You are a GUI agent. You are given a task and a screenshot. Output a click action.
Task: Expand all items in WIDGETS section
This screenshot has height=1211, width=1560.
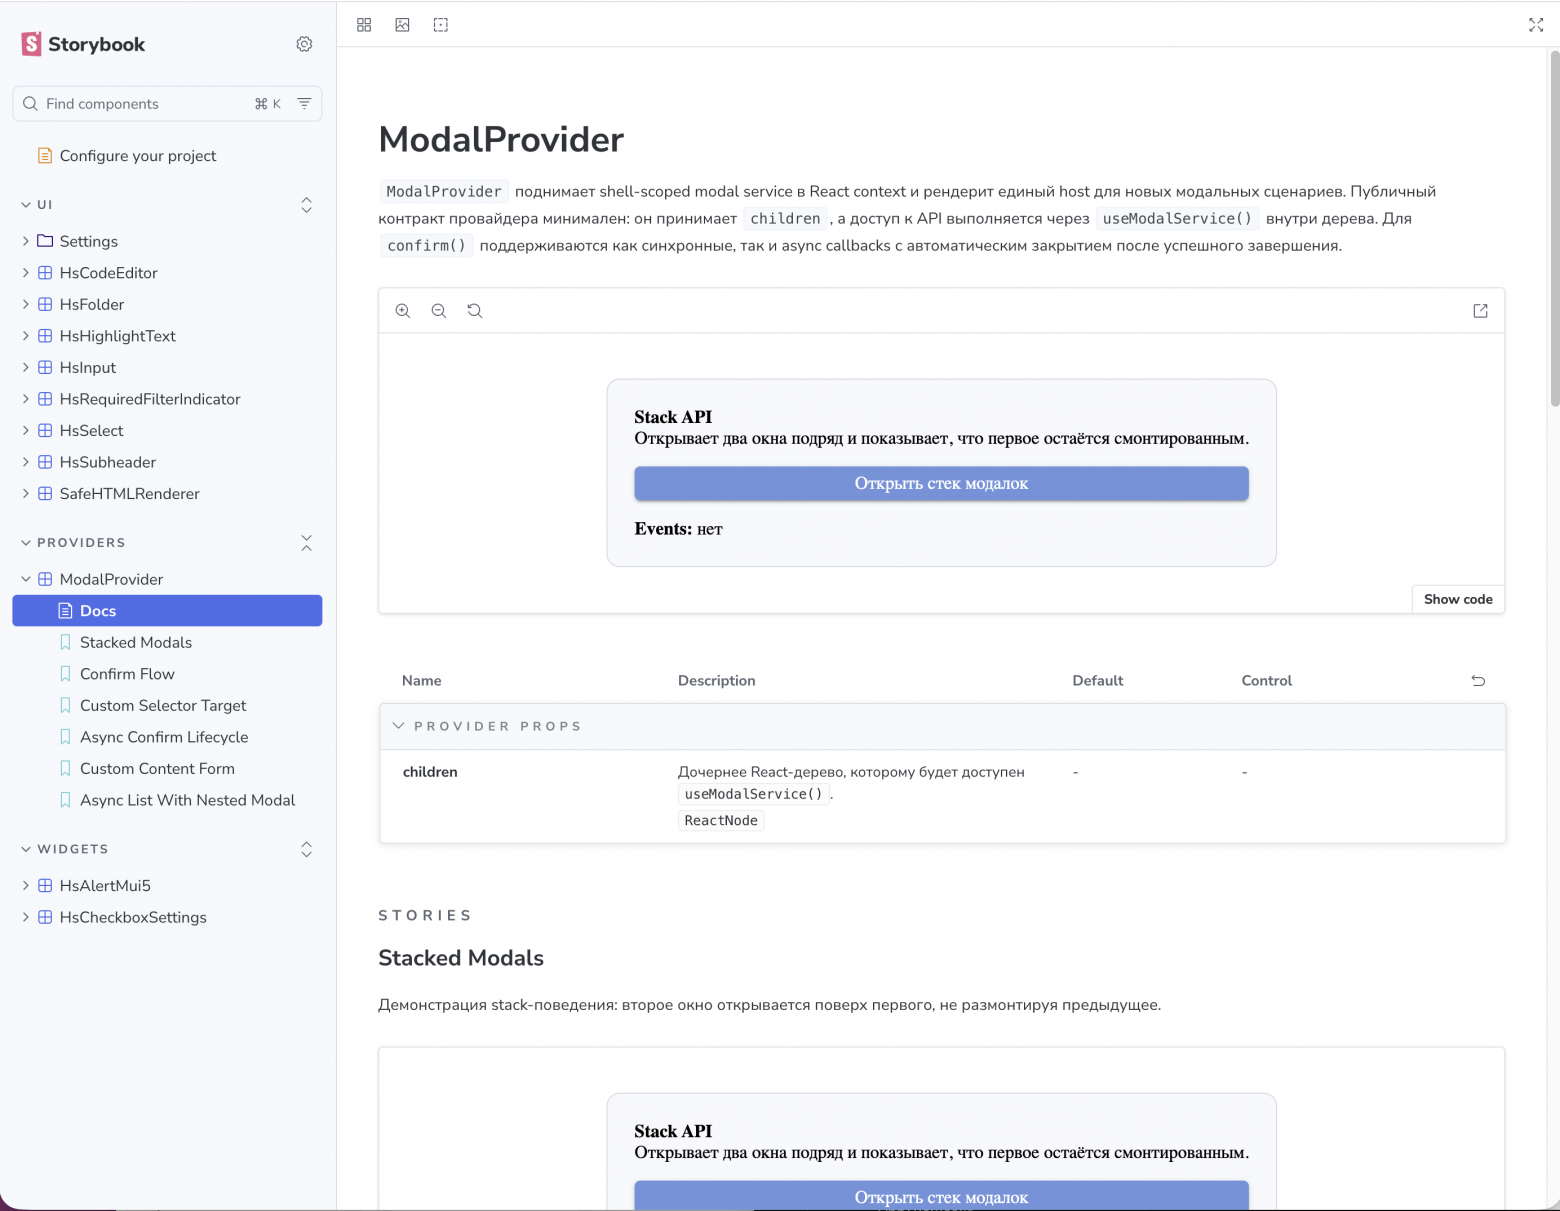[307, 849]
